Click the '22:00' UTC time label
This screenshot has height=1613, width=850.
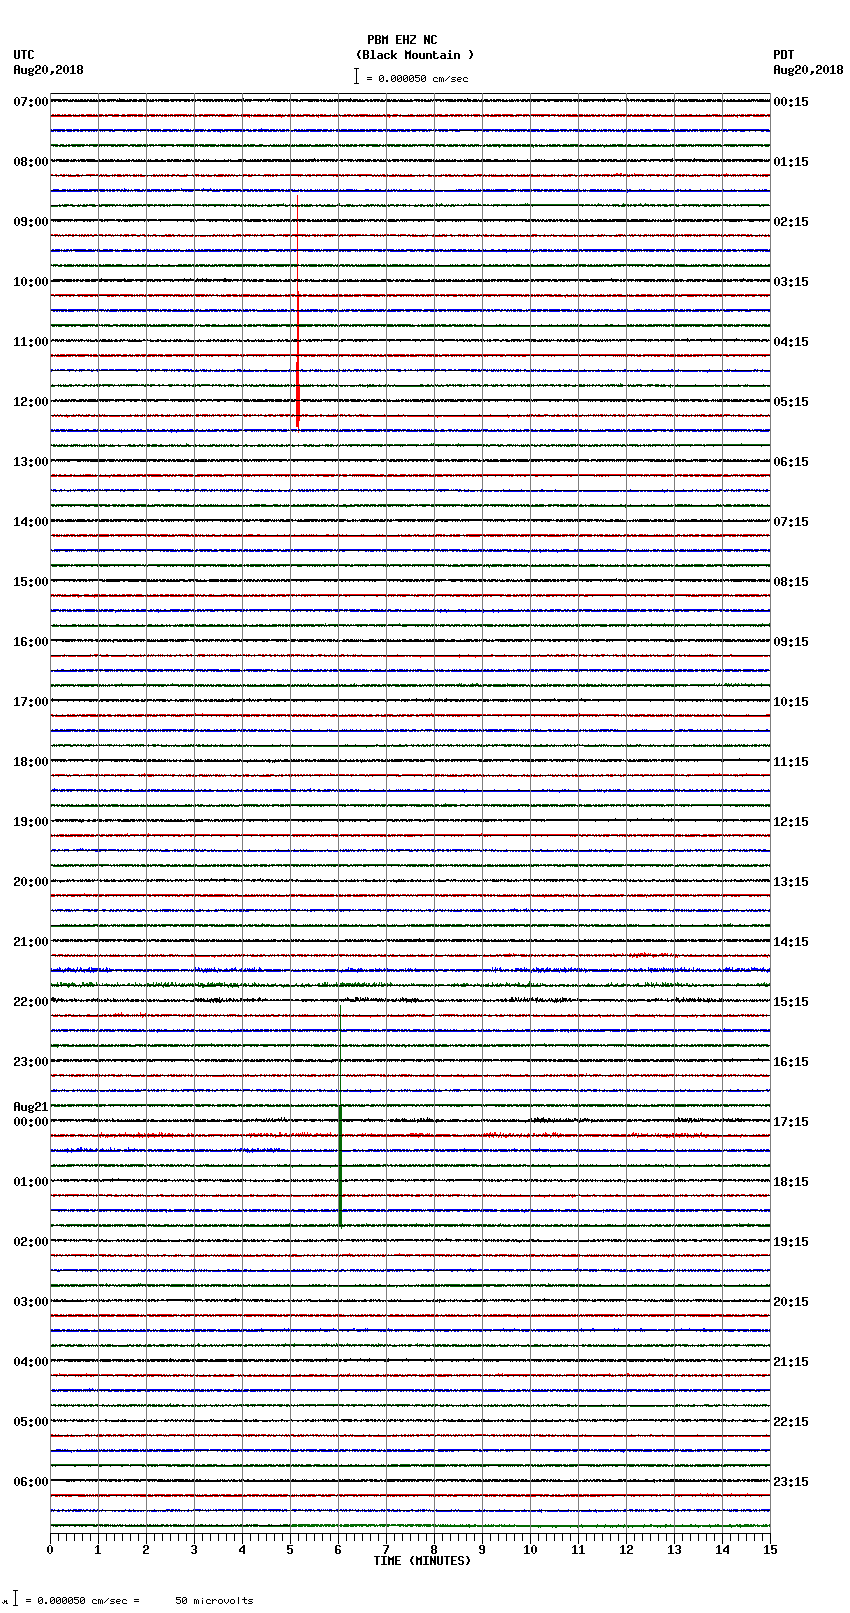point(31,1002)
